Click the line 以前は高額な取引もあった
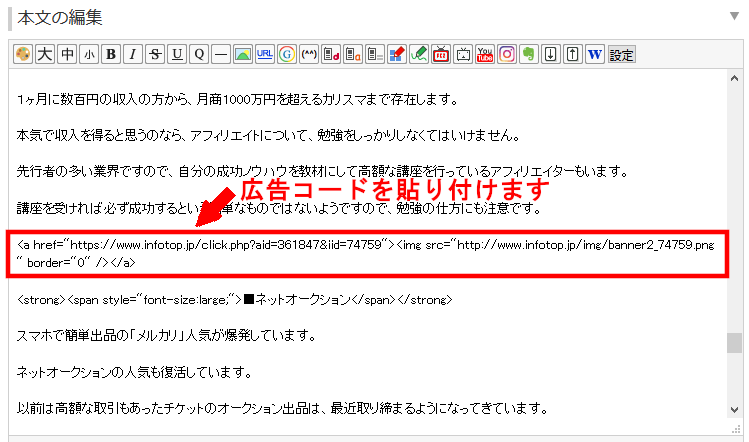The image size is (749, 442). click(x=282, y=408)
